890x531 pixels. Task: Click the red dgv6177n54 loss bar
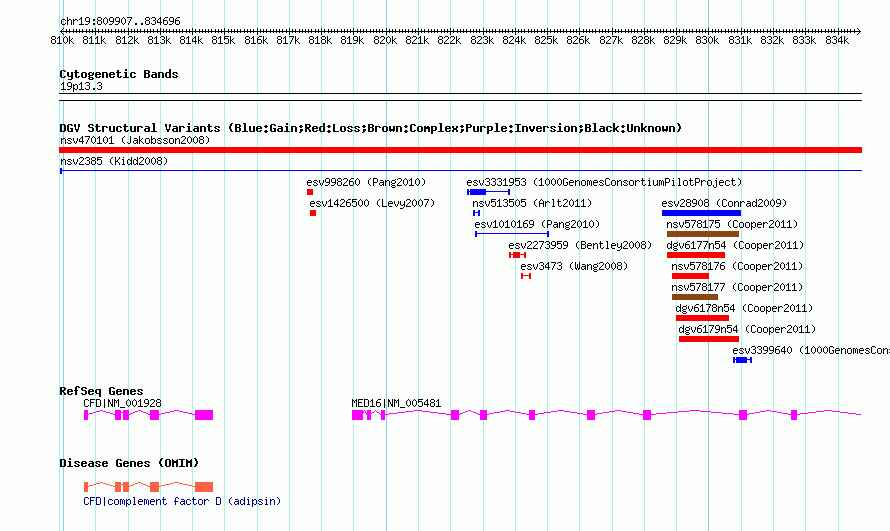click(x=696, y=255)
